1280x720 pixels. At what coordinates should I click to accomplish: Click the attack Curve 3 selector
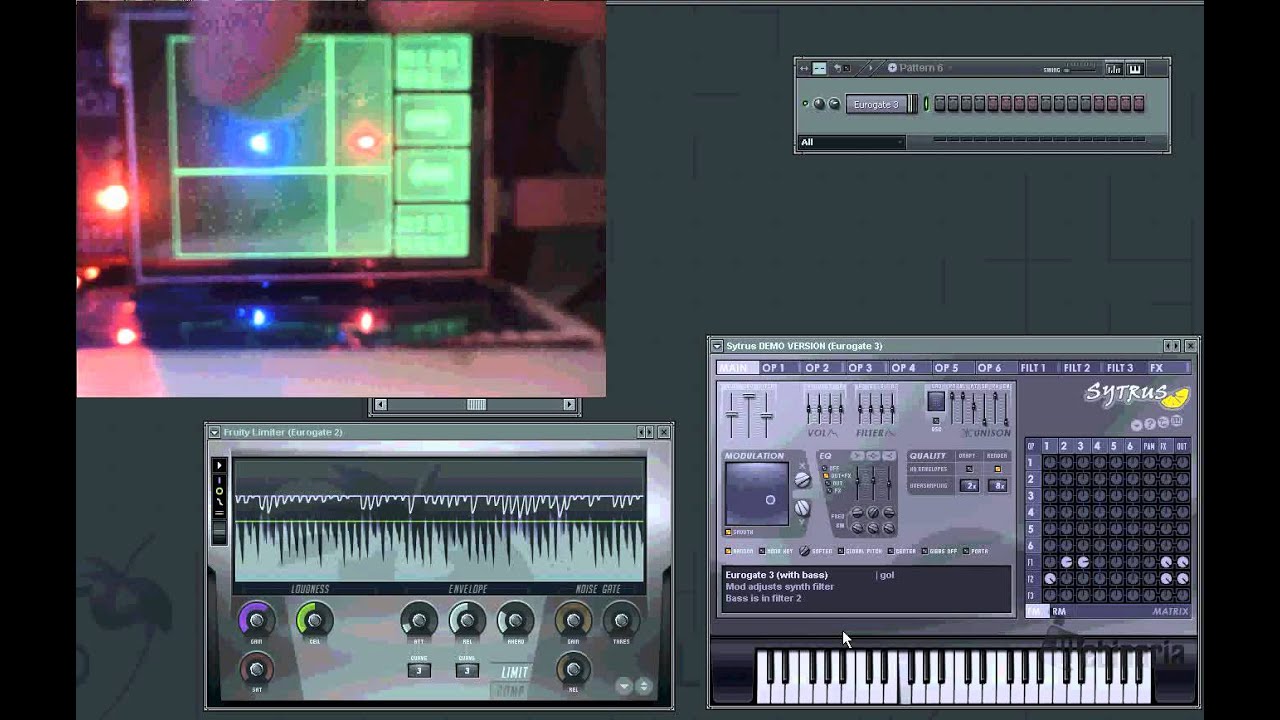click(419, 670)
